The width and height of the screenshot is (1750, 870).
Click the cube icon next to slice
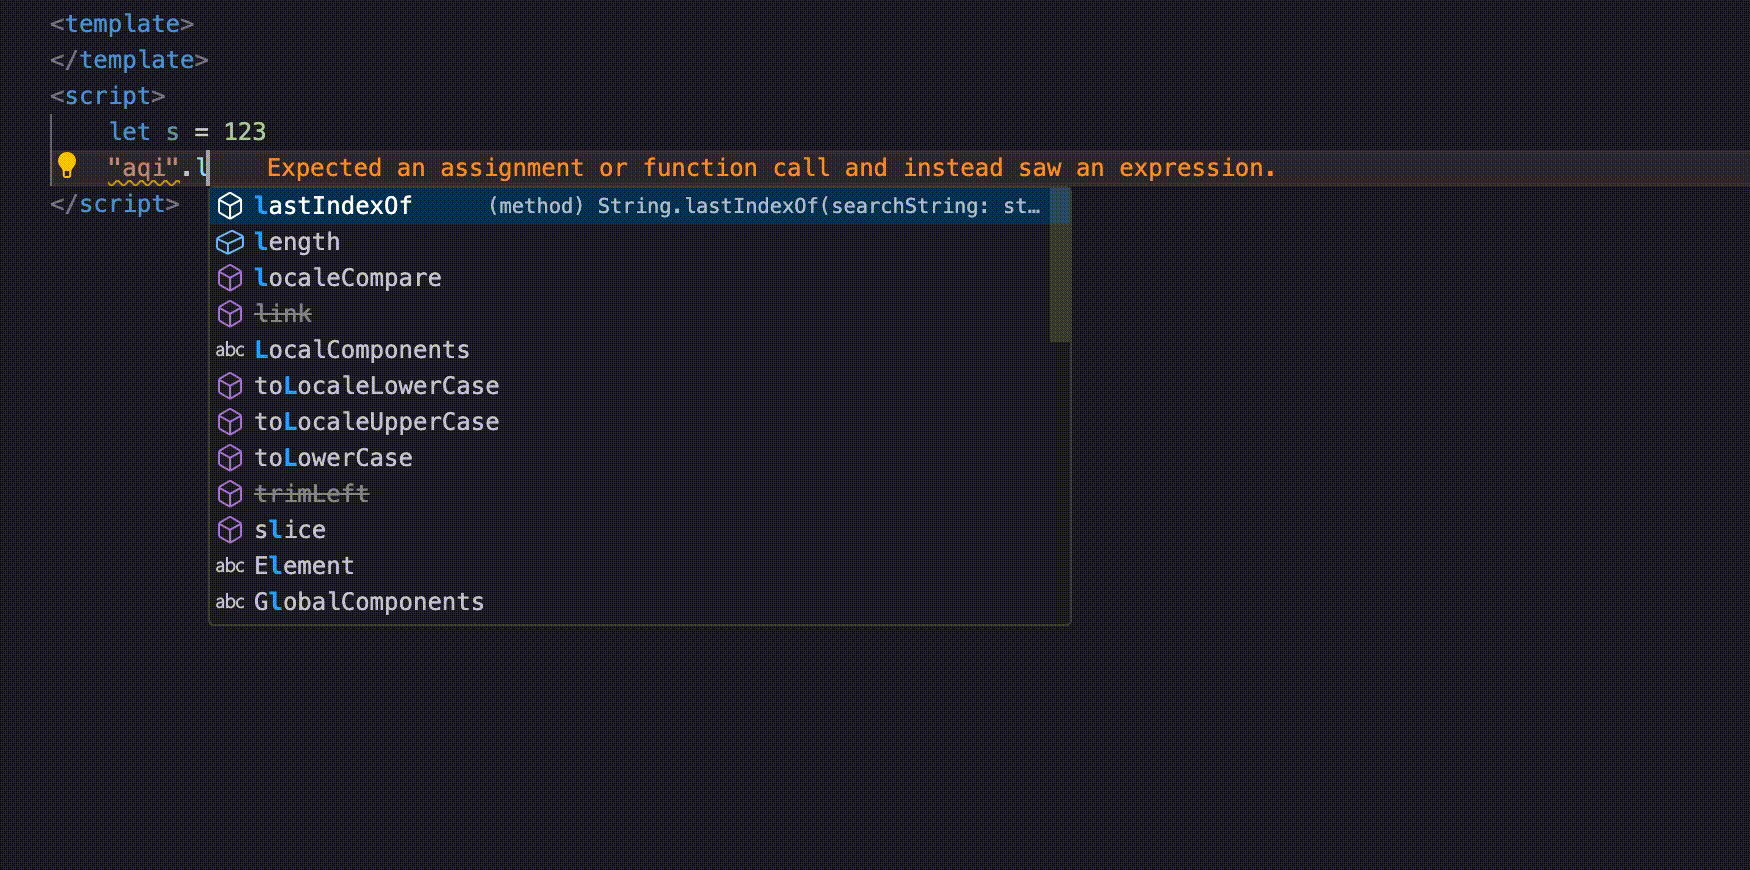pyautogui.click(x=230, y=530)
